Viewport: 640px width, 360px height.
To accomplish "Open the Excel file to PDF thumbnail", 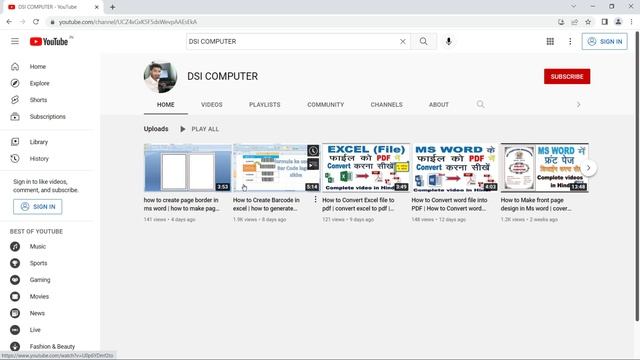I will tap(366, 167).
